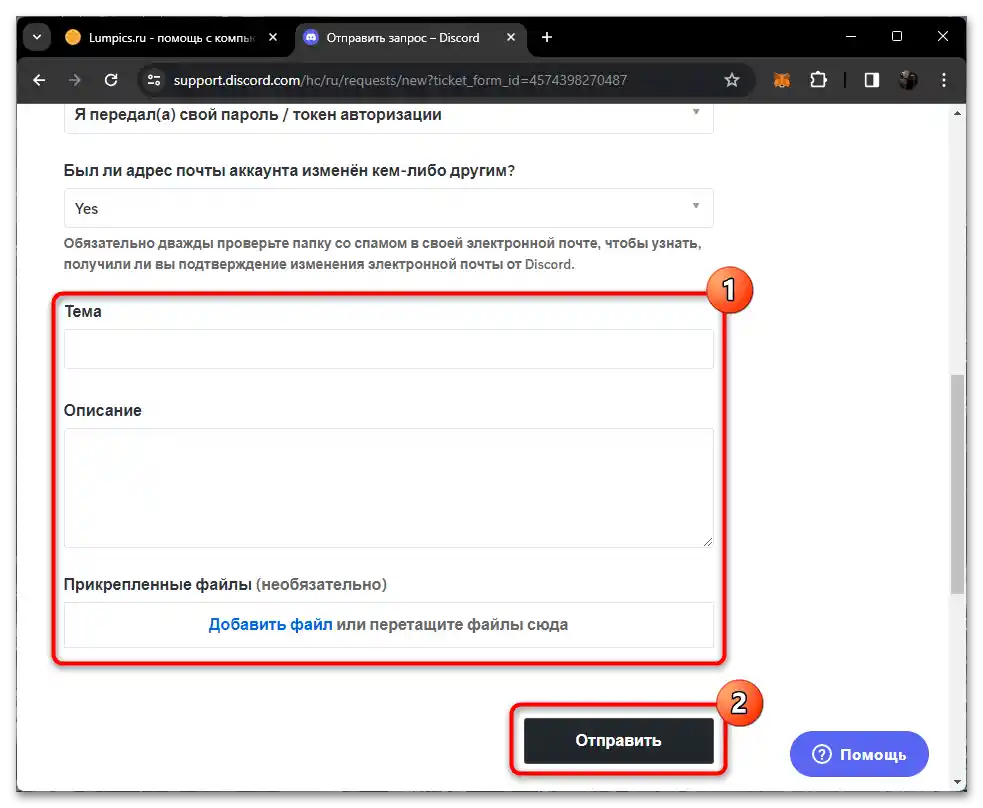This screenshot has height=808, width=983.
Task: Click the scrollbar down arrow
Action: pos(957,782)
